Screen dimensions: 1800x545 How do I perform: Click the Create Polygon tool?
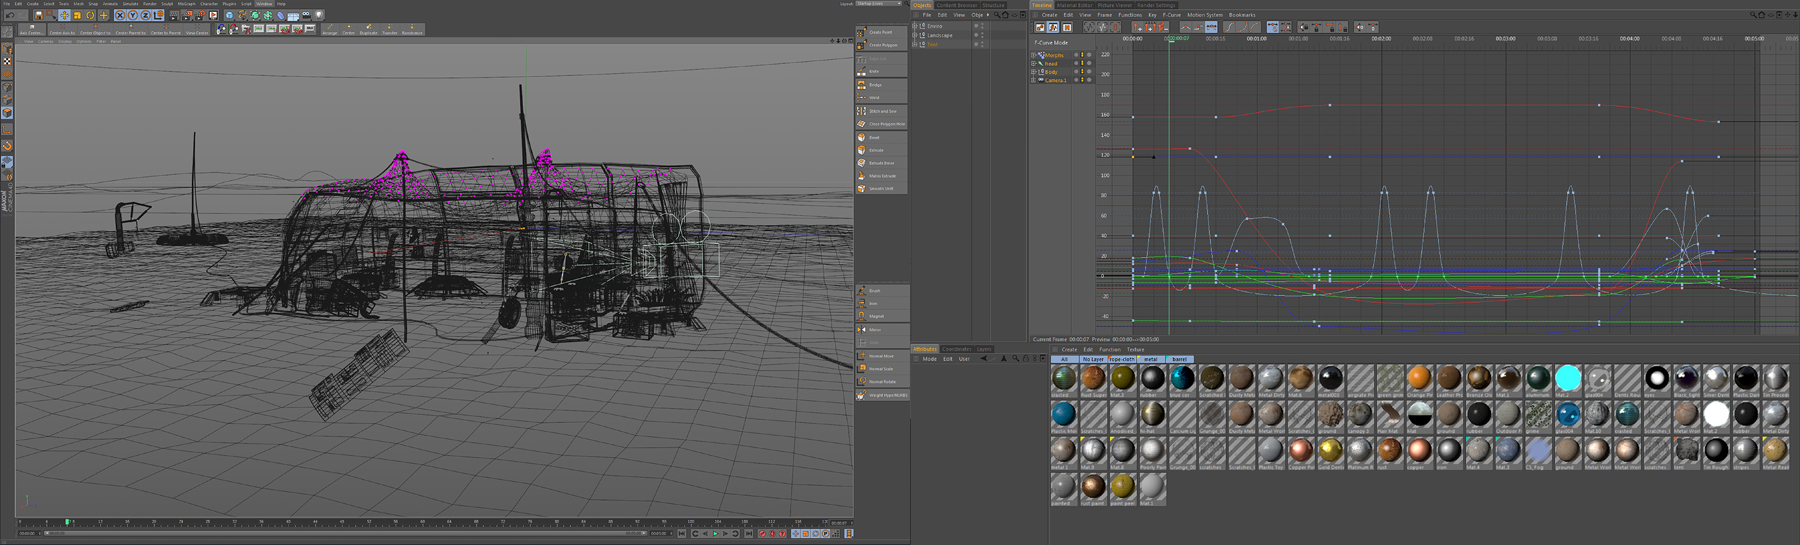click(x=880, y=45)
